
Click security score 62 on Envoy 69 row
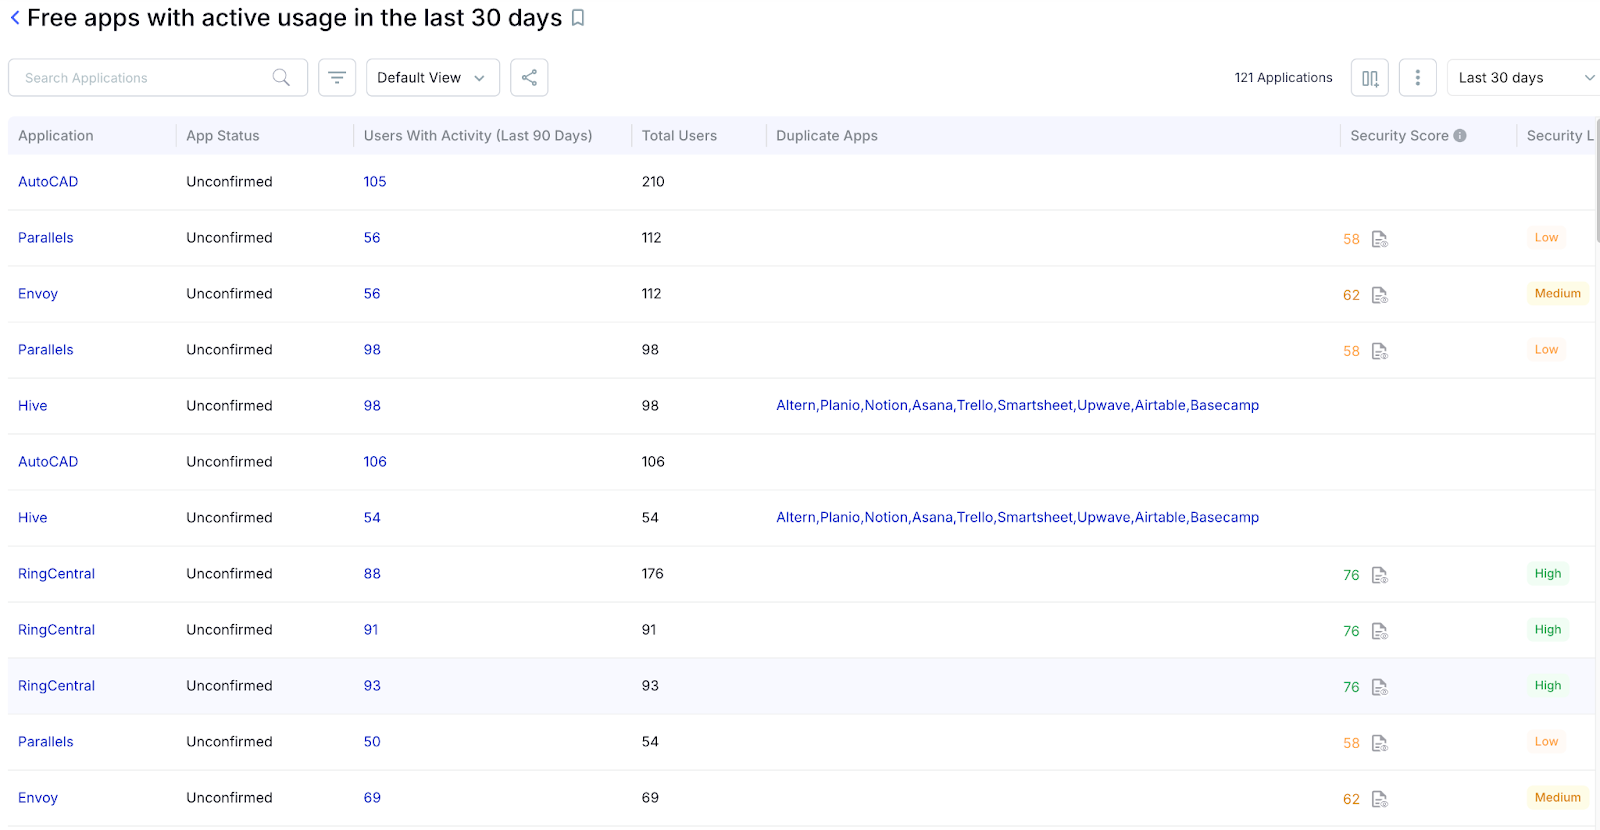point(1351,800)
